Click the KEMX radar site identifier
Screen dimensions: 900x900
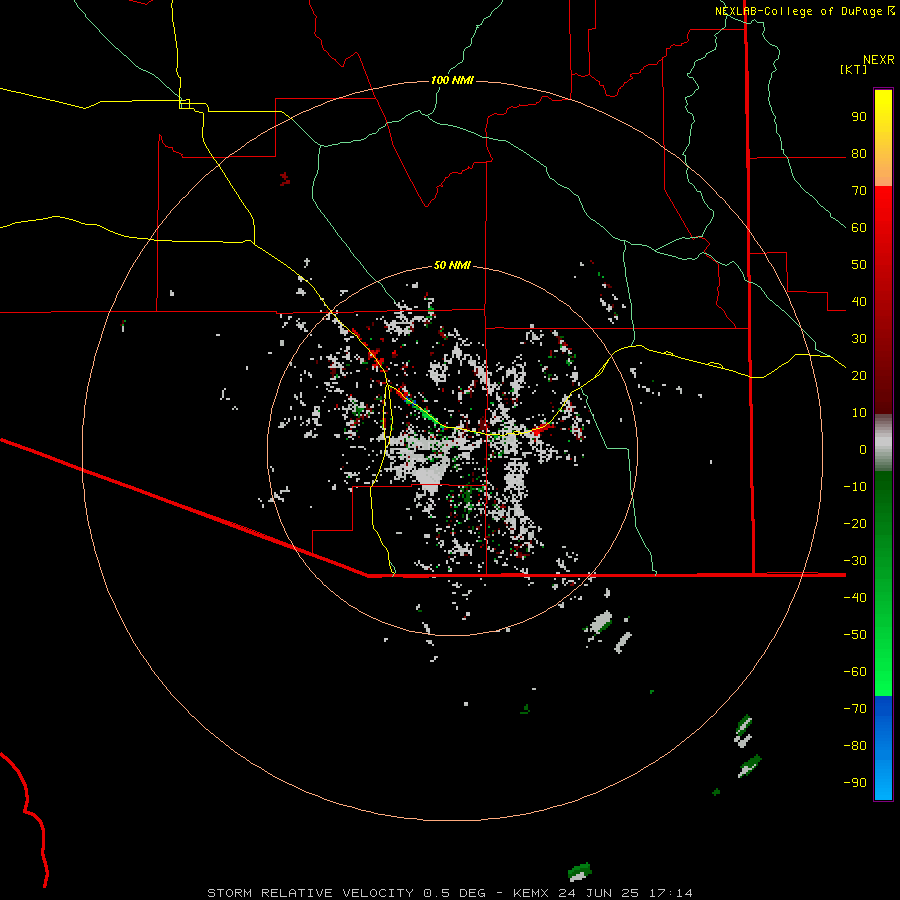click(531, 893)
